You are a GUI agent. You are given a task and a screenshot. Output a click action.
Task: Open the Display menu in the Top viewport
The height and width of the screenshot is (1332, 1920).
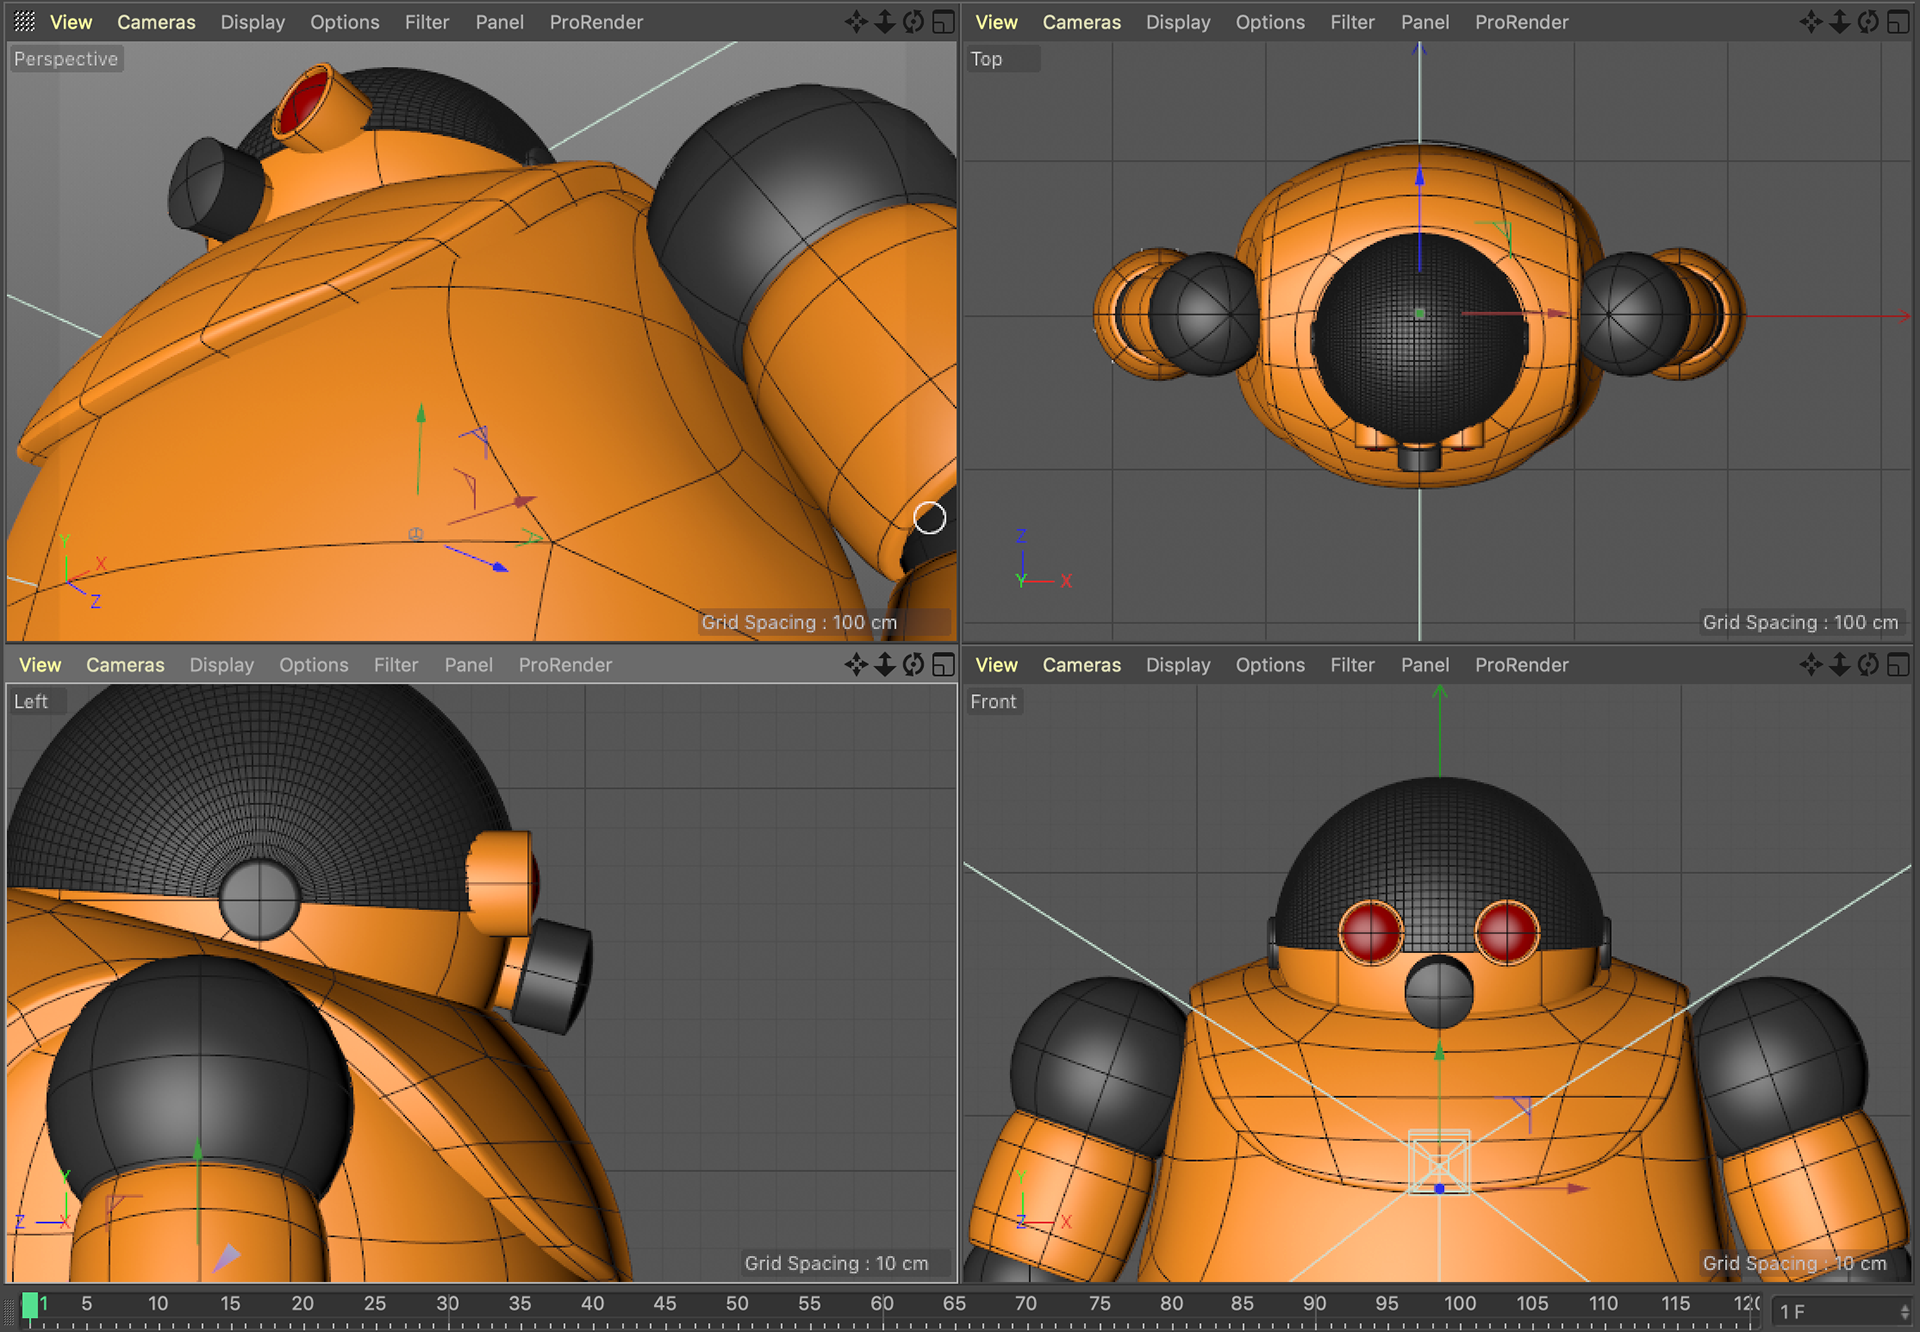coord(1177,22)
